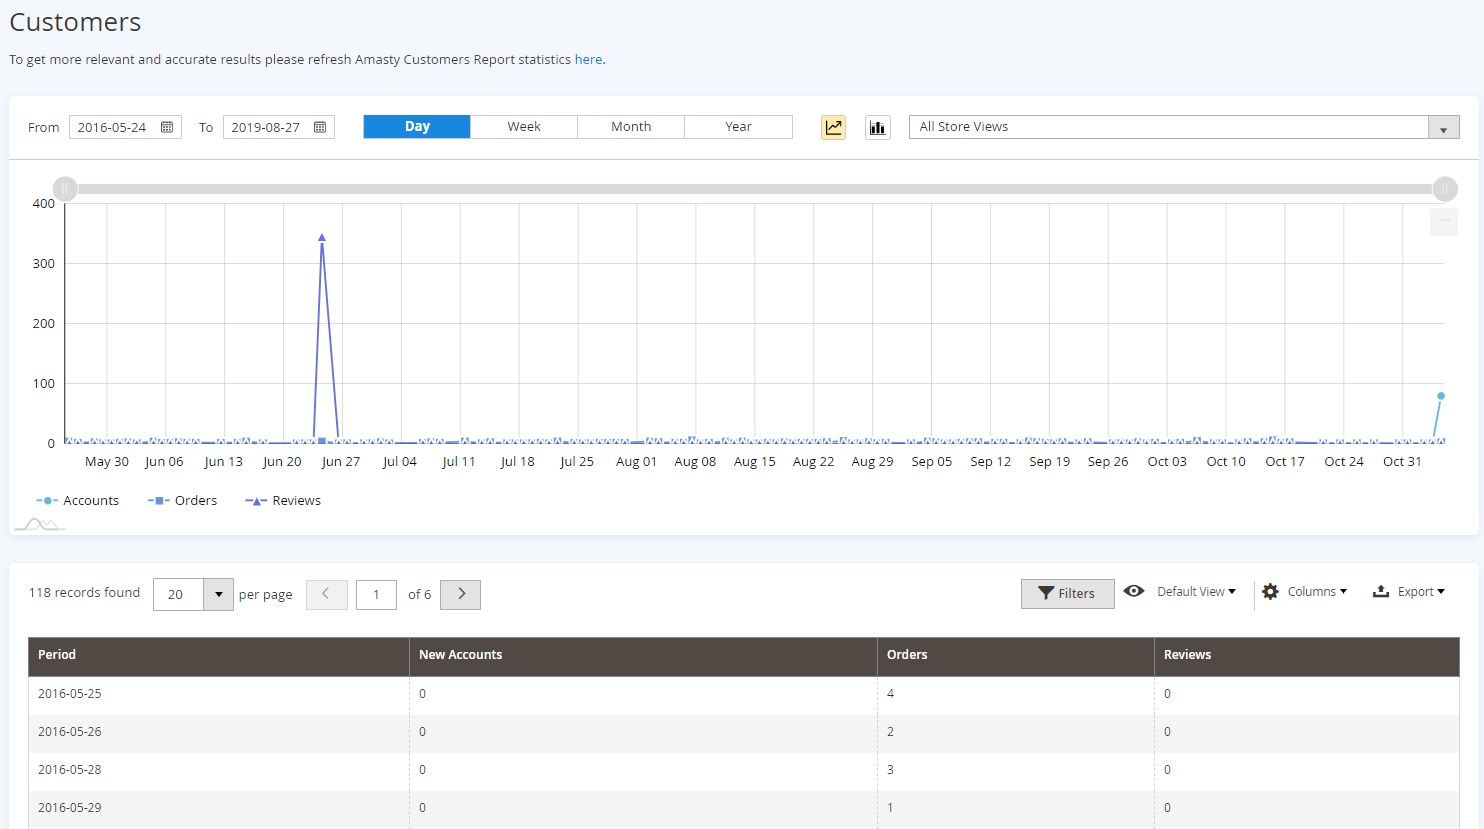1484x829 pixels.
Task: Open chart export menu with three dots
Action: pos(1443,221)
